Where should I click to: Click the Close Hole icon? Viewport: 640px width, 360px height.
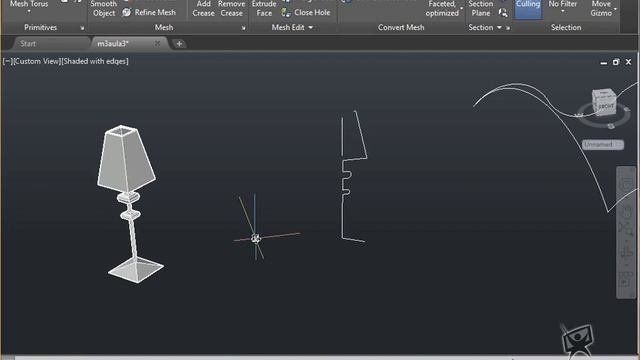point(286,13)
